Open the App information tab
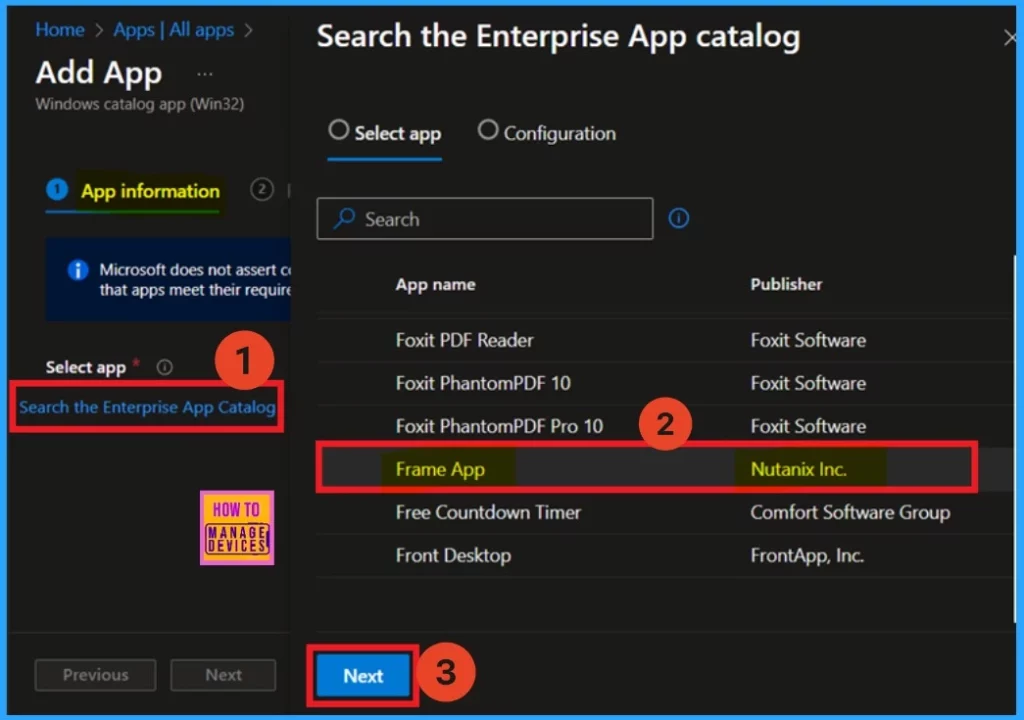Viewport: 1024px width, 720px height. [x=150, y=191]
